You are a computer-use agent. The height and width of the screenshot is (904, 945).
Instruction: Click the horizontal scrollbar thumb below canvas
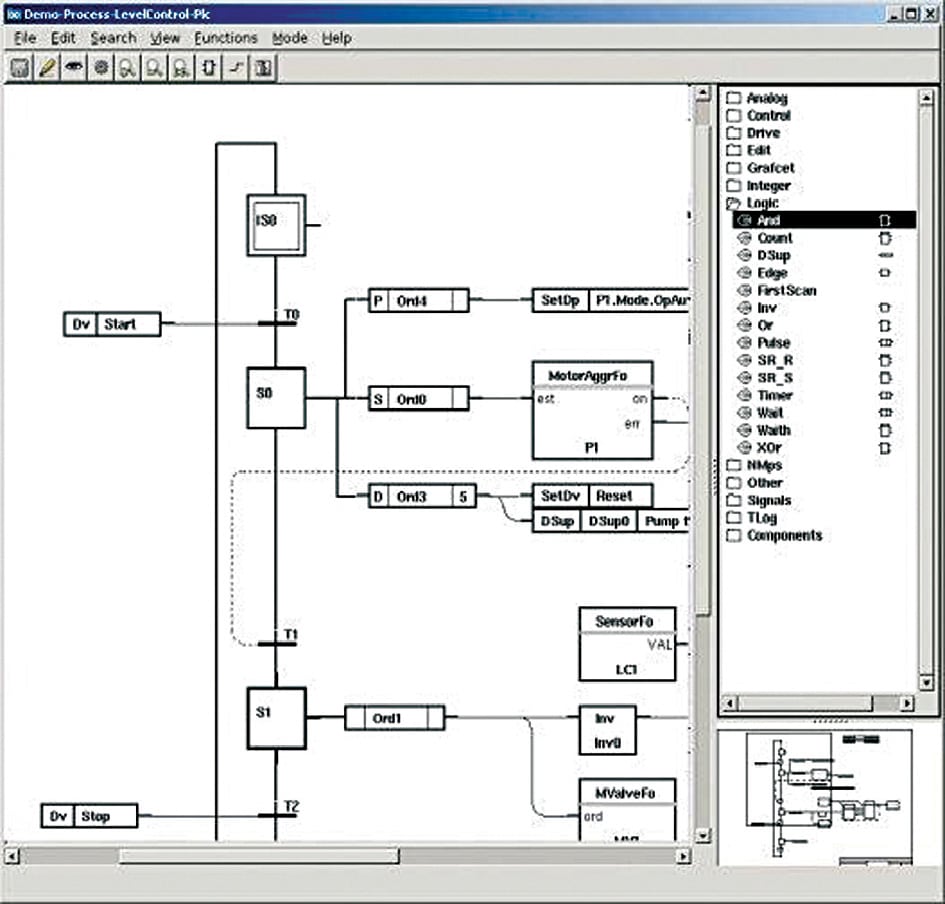coord(258,856)
